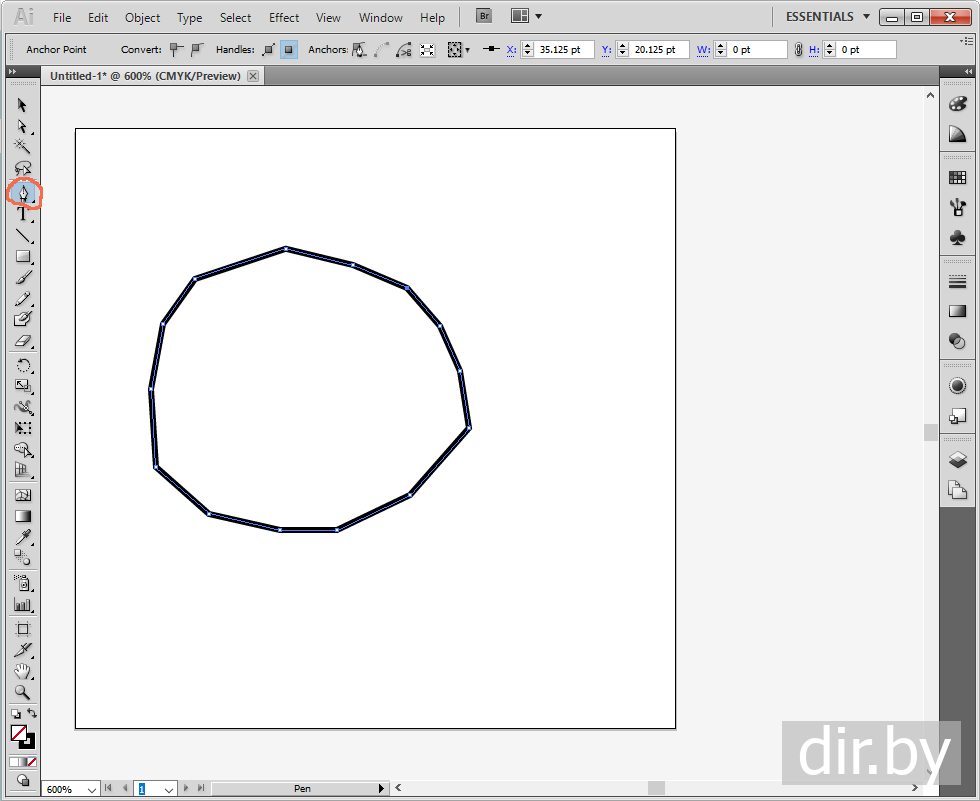Open the Layers panel icon
Screen dimensions: 980x801
[x=957, y=460]
